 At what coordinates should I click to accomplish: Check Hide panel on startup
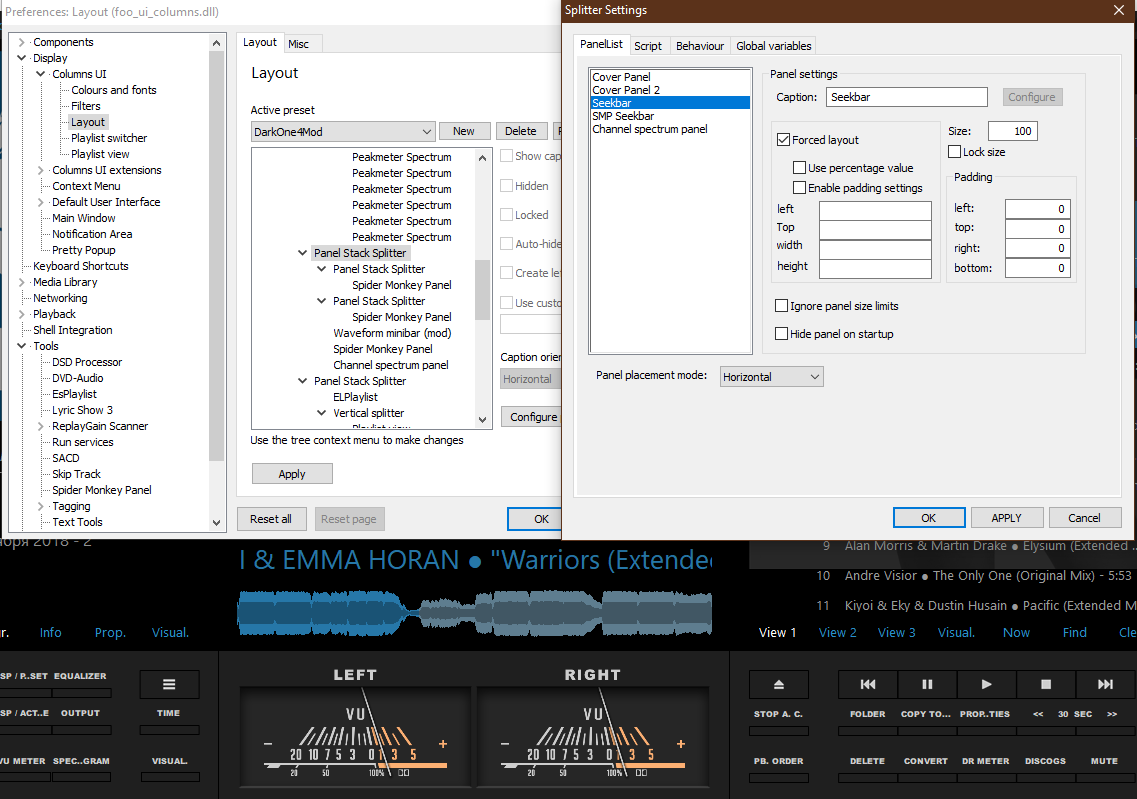(x=782, y=334)
